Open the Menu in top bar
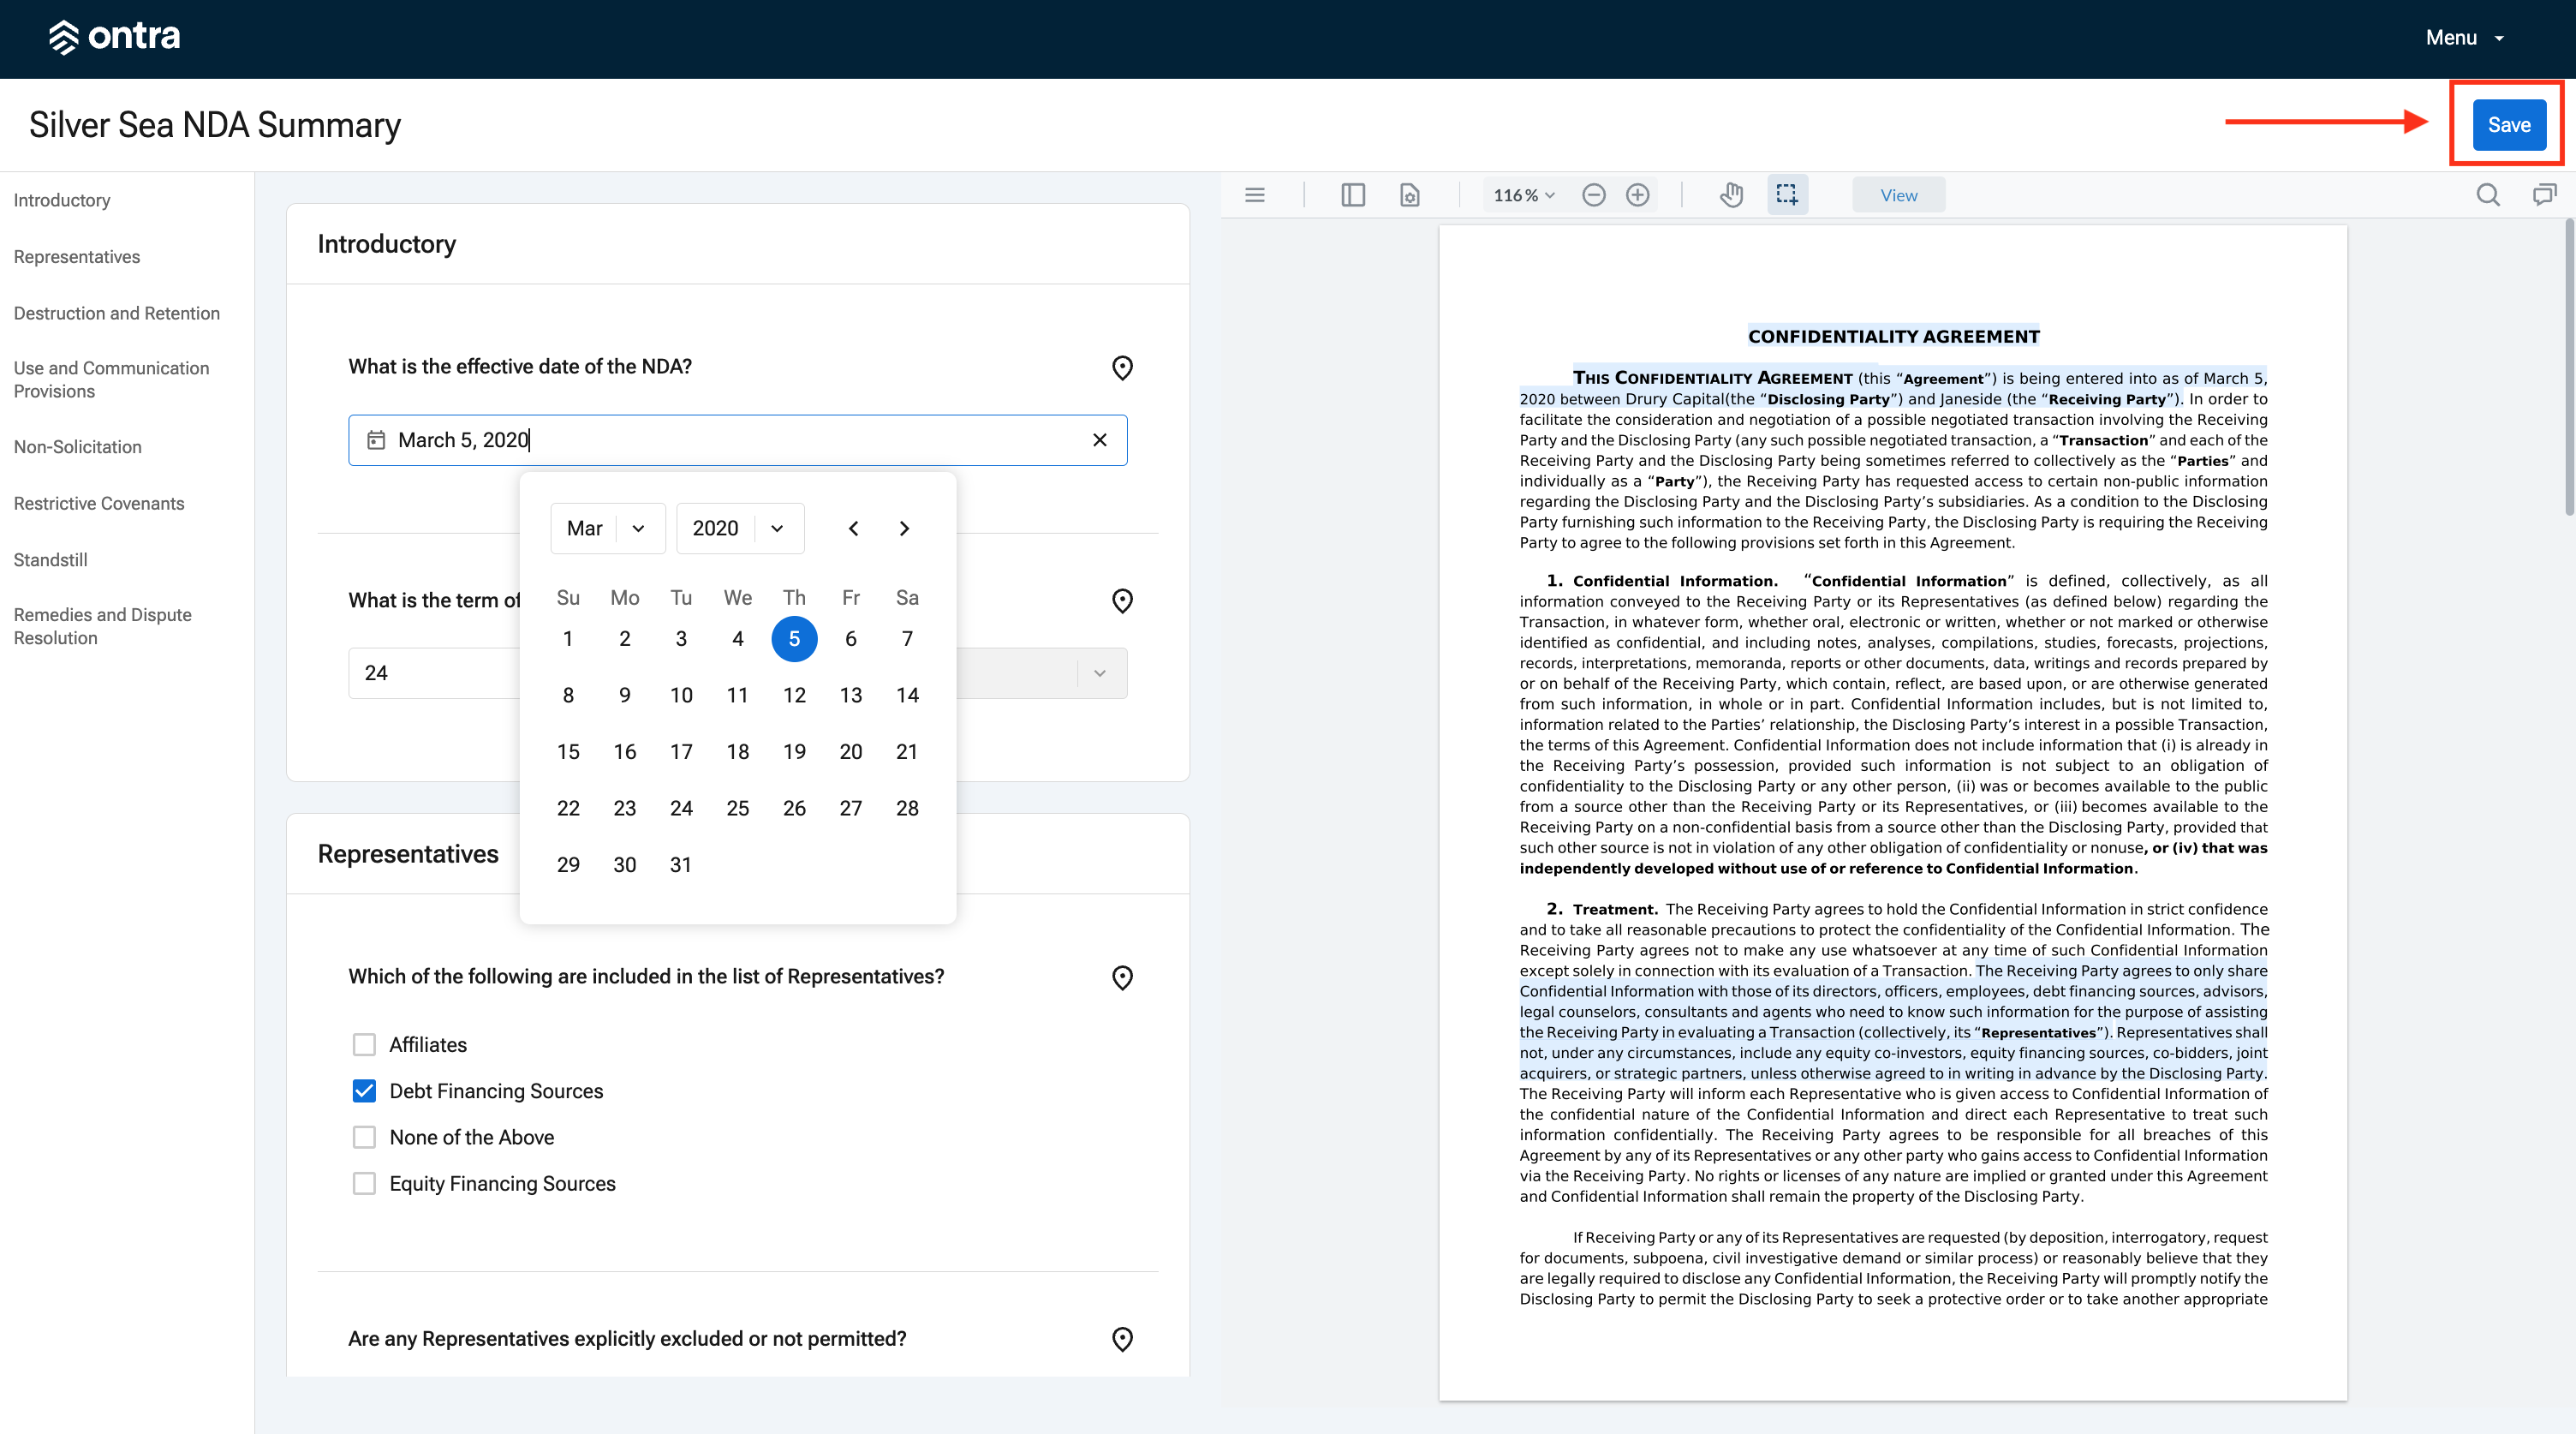 (x=2464, y=38)
